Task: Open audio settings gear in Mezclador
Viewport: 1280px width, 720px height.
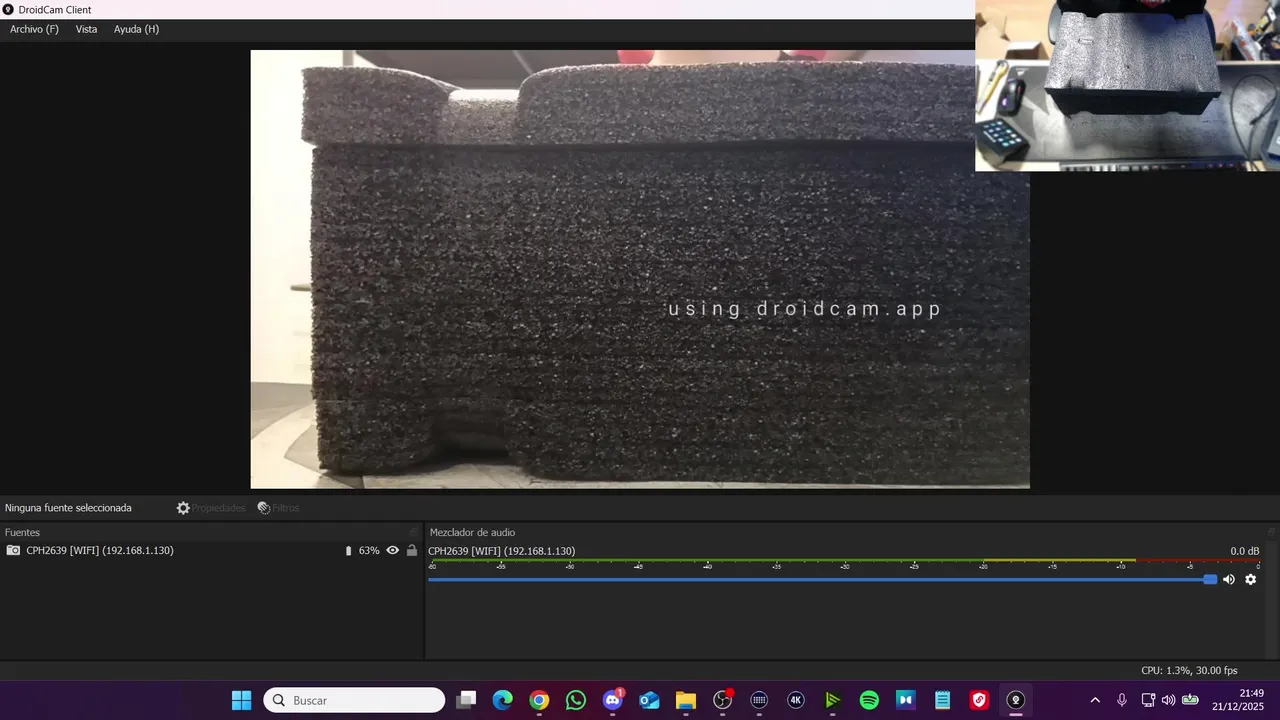Action: point(1250,580)
